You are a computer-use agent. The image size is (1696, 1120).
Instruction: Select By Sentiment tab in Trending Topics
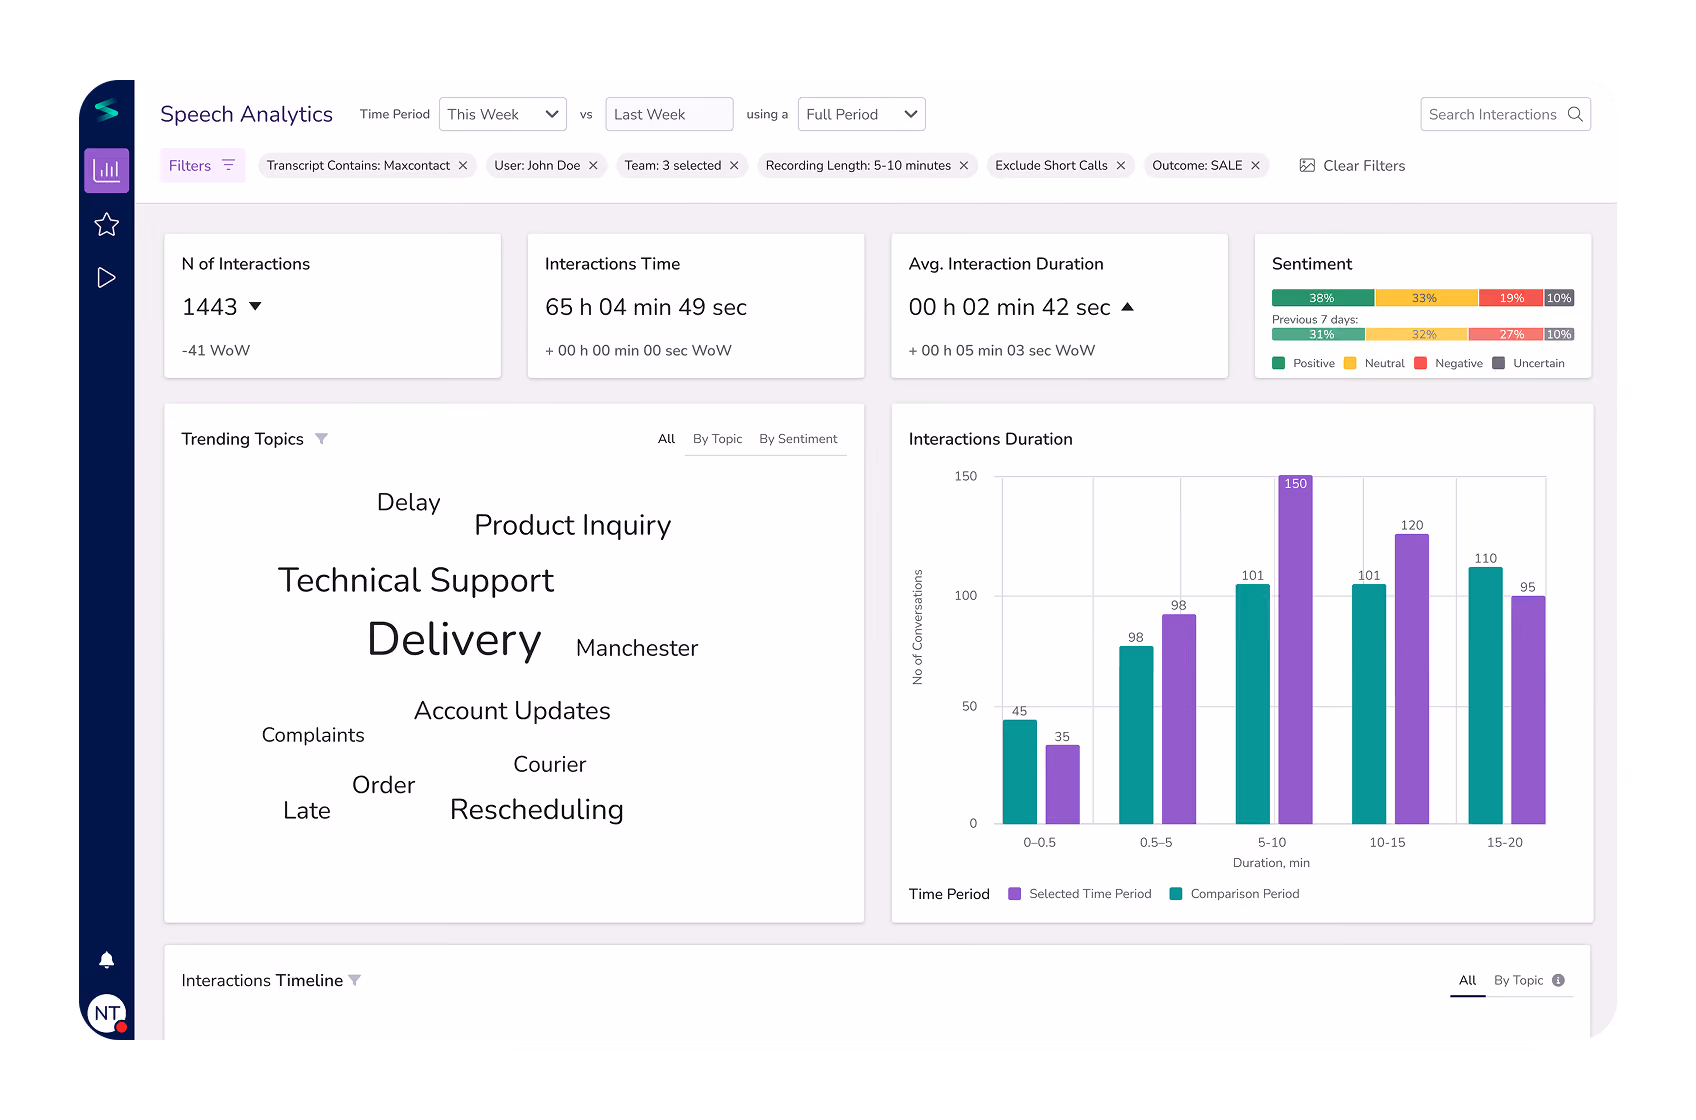pyautogui.click(x=799, y=439)
